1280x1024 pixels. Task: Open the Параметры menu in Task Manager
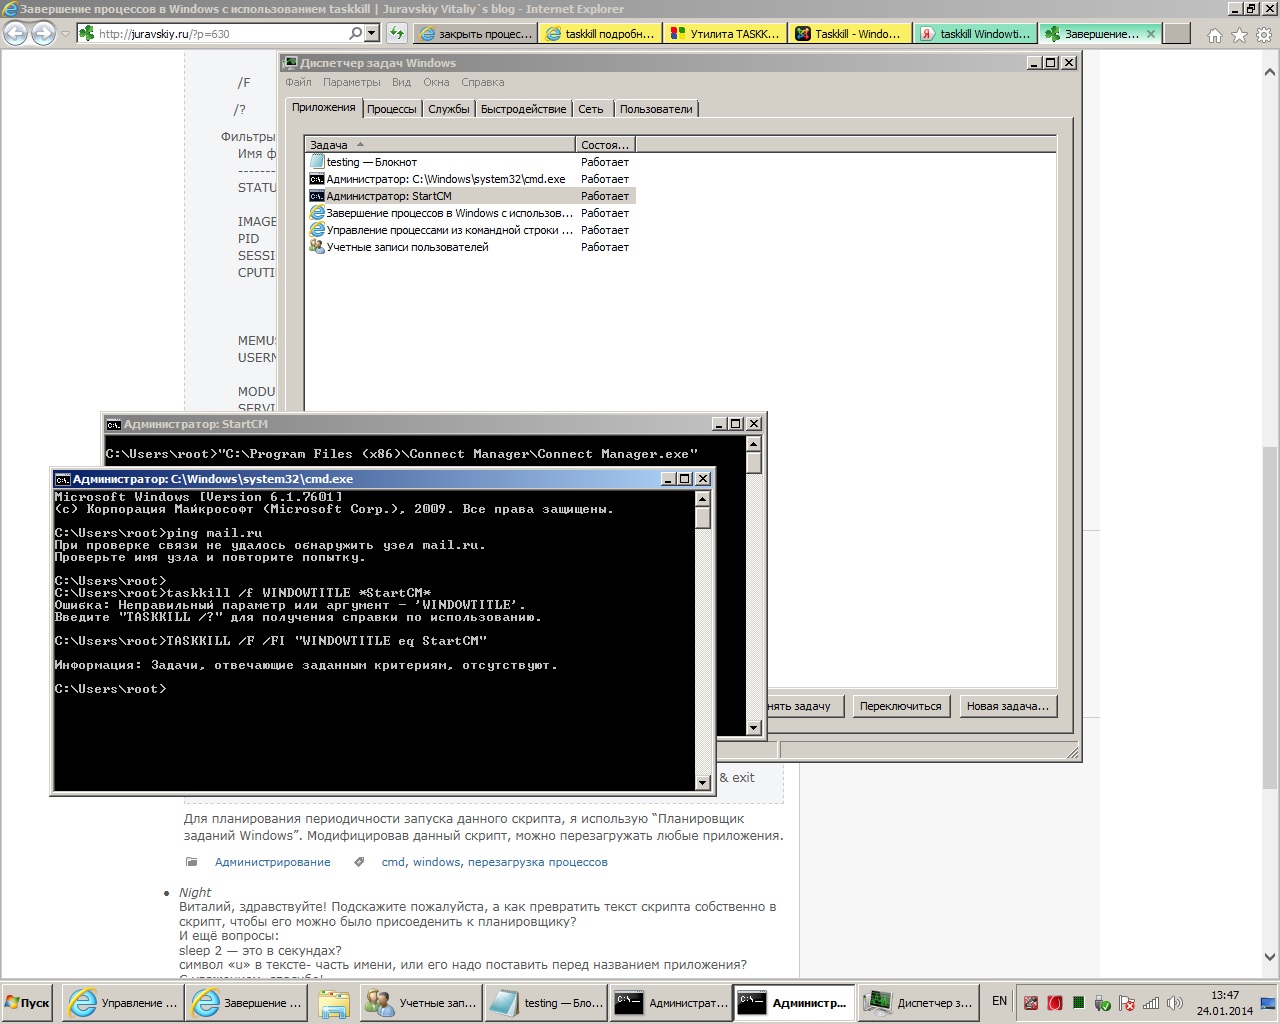pos(352,82)
